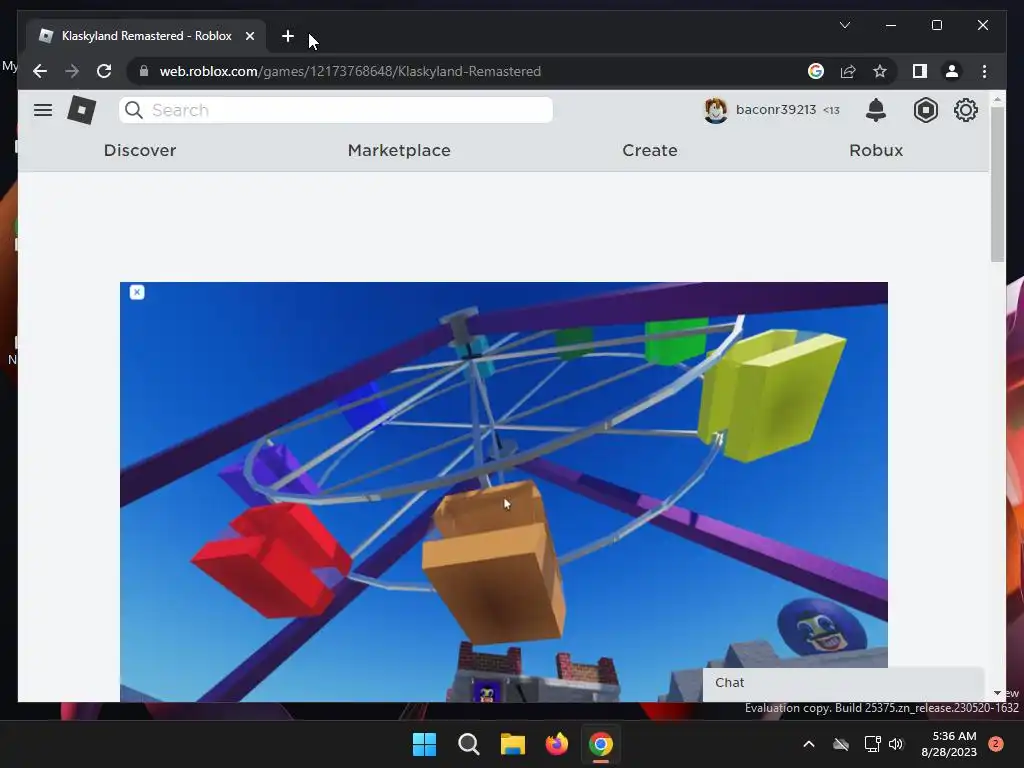Open the volume control in the tray
1024x768 pixels.
[x=896, y=744]
